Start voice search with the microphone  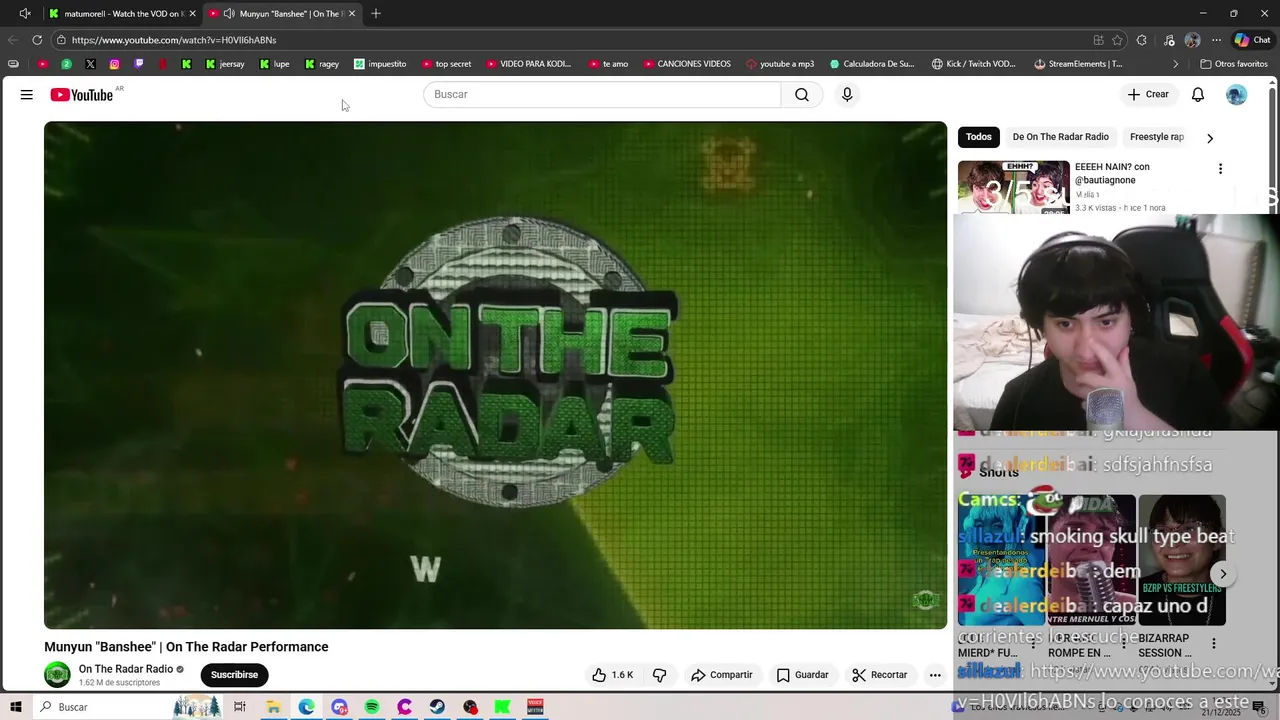tap(847, 94)
